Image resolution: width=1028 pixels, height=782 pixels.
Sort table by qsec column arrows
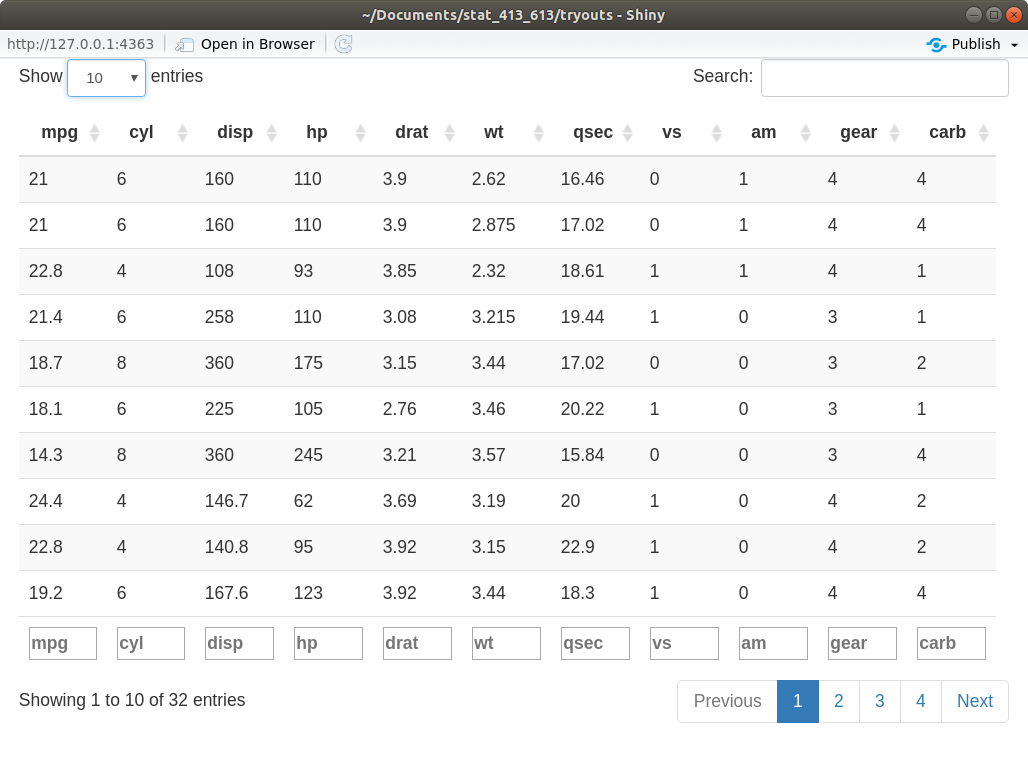(x=627, y=133)
